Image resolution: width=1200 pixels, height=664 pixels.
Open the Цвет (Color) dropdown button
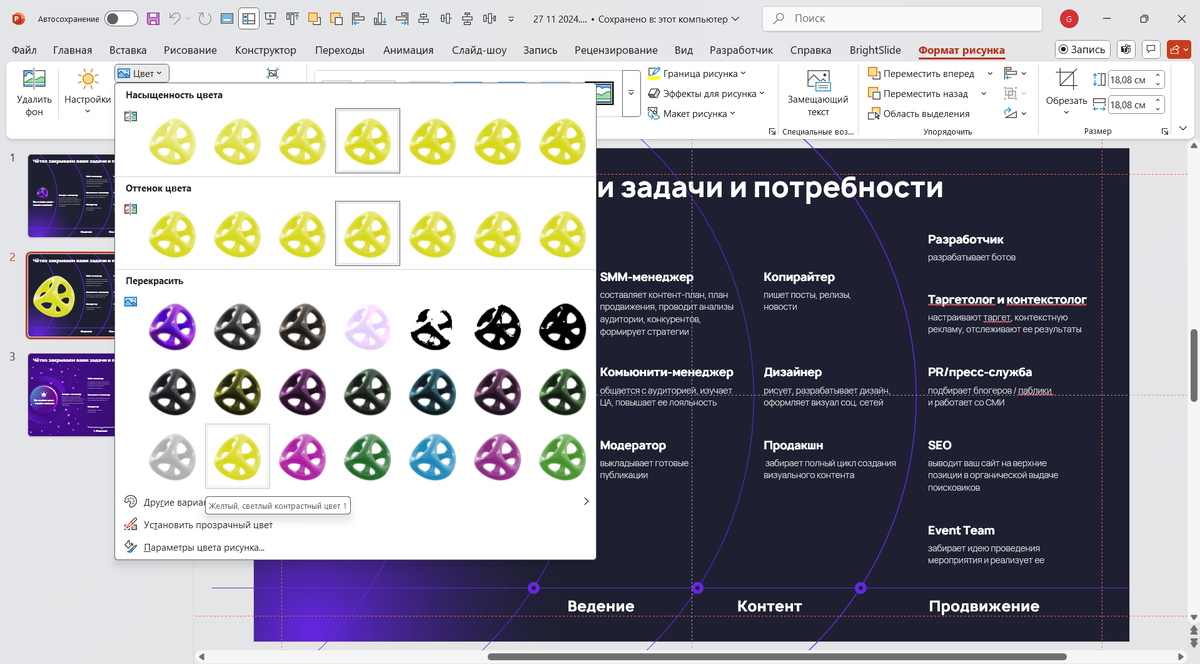[141, 73]
